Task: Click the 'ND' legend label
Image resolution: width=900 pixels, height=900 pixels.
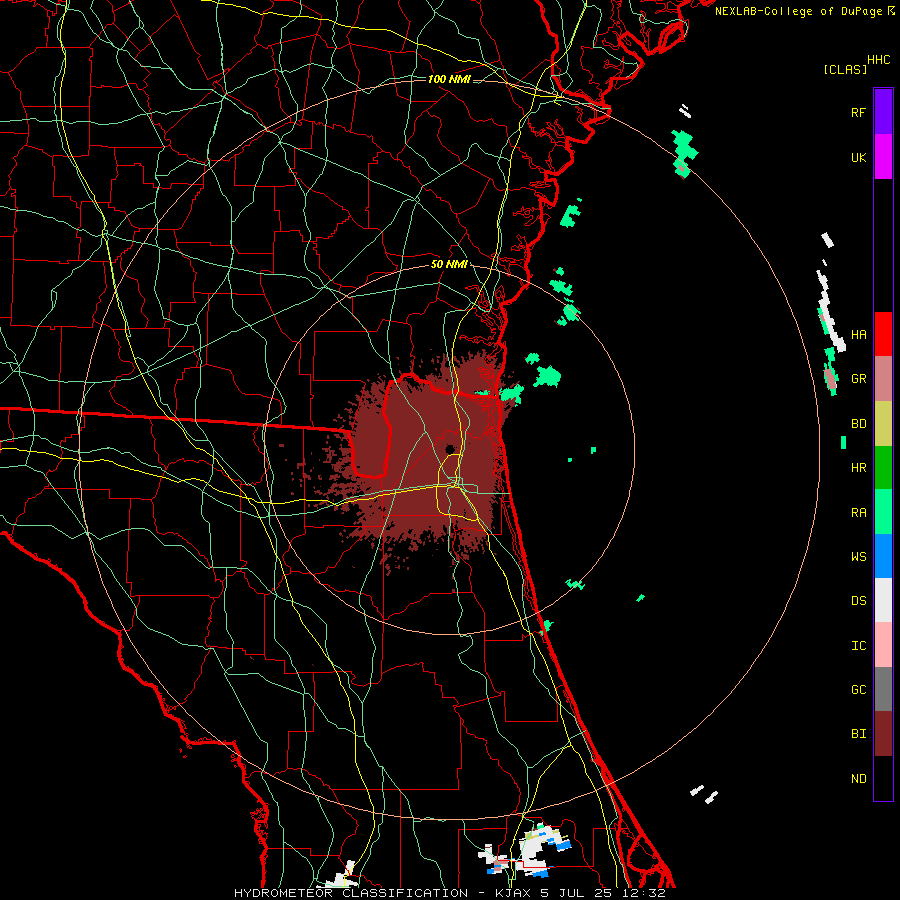Action: pyautogui.click(x=858, y=779)
